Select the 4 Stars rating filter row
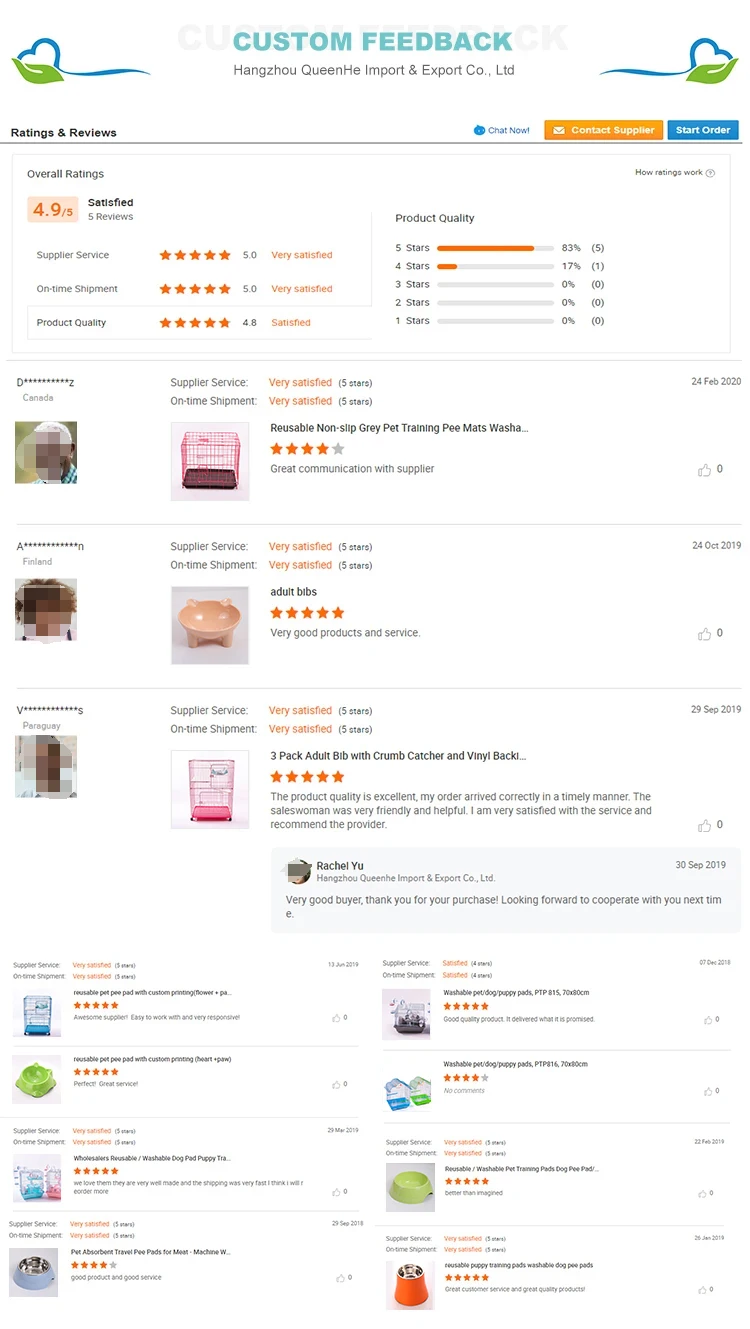 [499, 266]
